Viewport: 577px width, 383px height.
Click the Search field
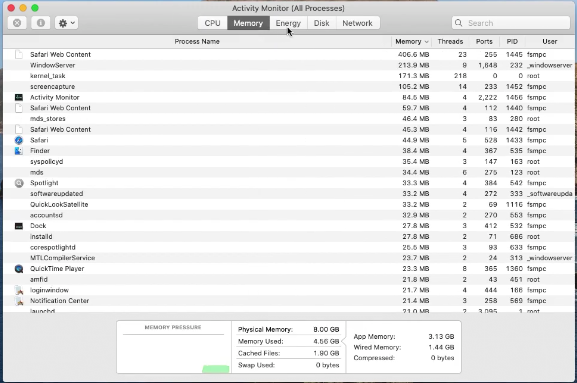click(x=511, y=23)
